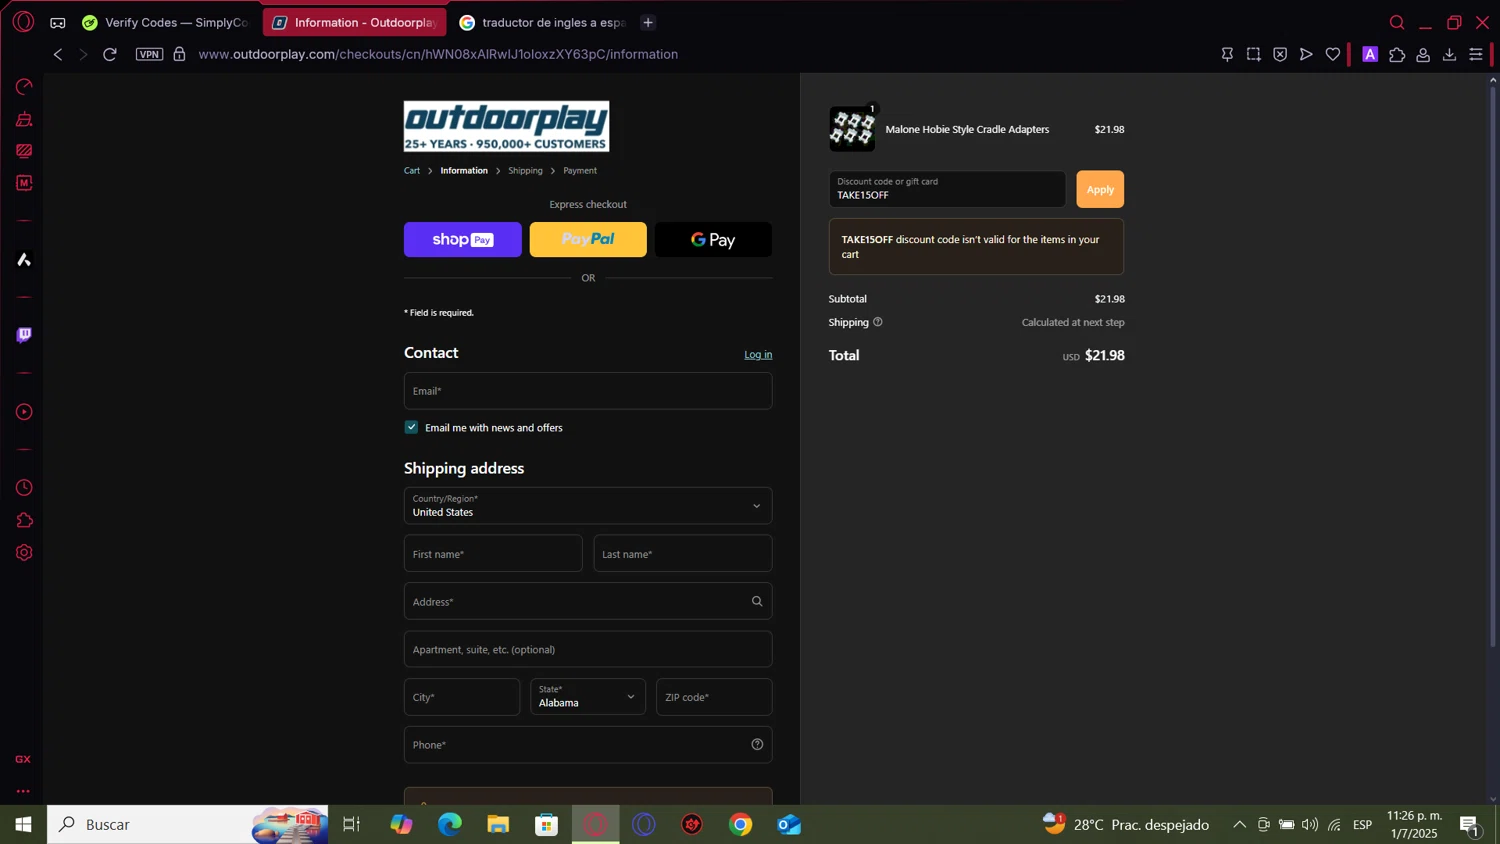
Task: Add the page to bookmarks with the heart icon
Action: [x=1333, y=54]
